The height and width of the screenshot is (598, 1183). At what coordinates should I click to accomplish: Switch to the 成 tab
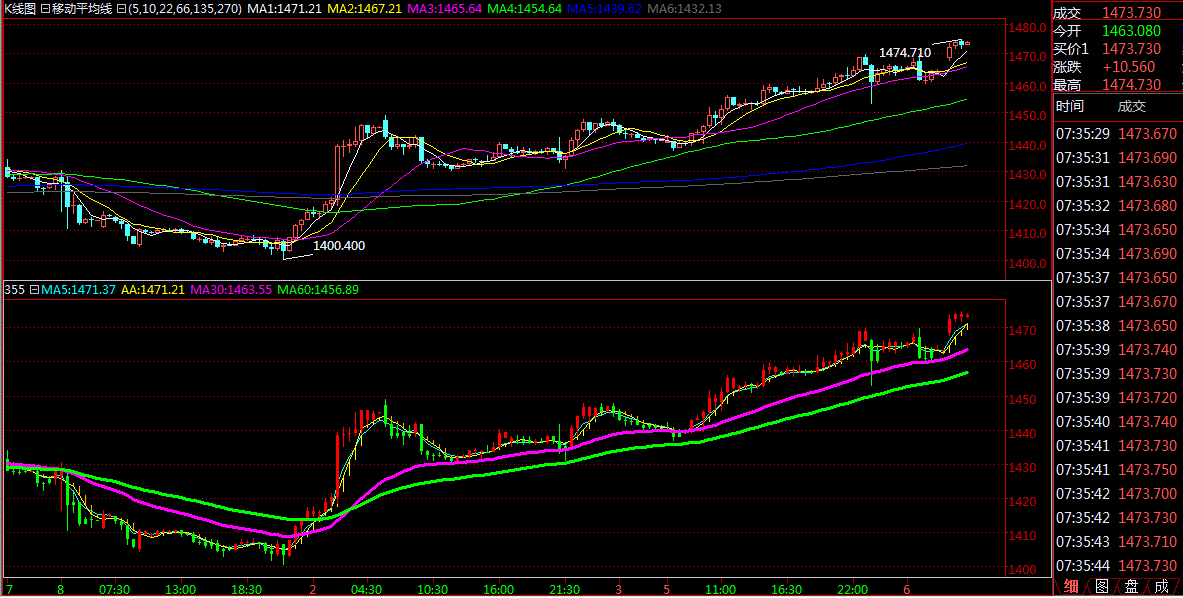[1161, 586]
